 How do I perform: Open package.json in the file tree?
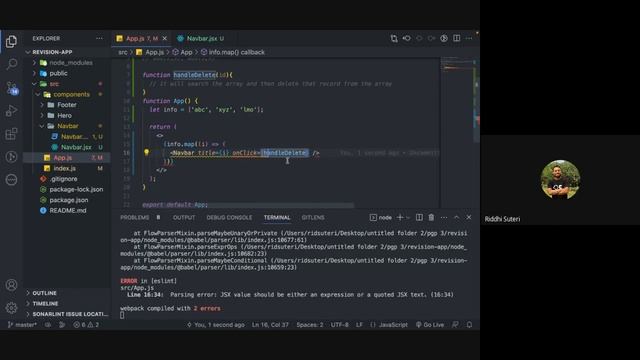(66, 200)
